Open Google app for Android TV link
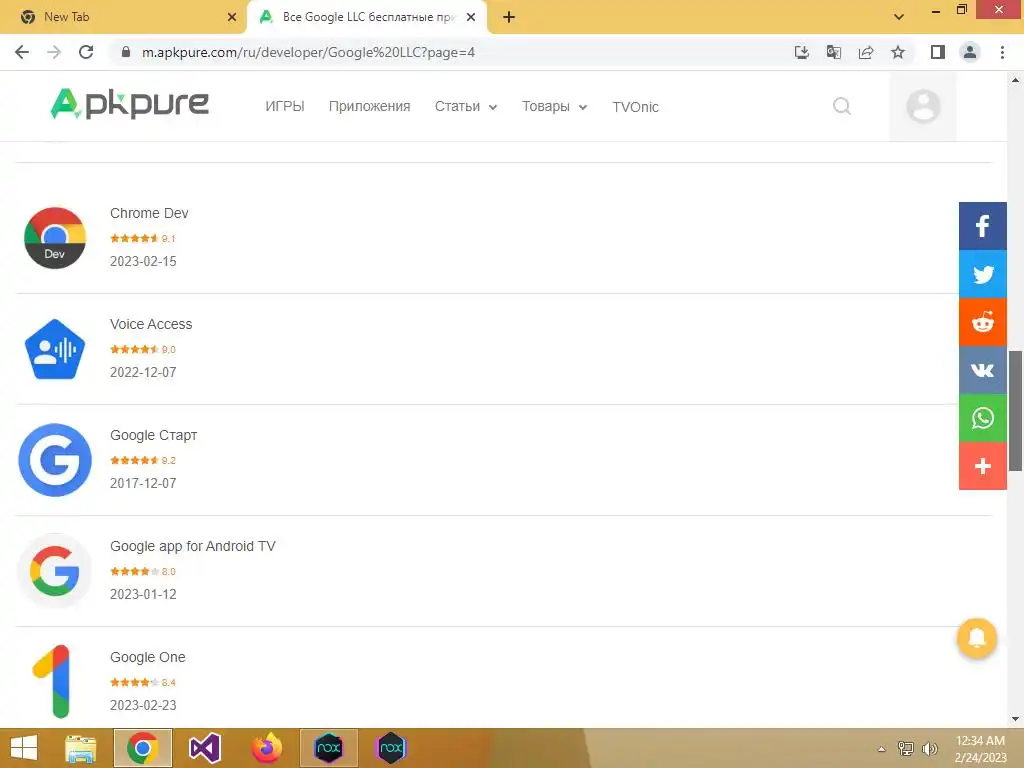Image resolution: width=1024 pixels, height=768 pixels. pyautogui.click(x=193, y=546)
